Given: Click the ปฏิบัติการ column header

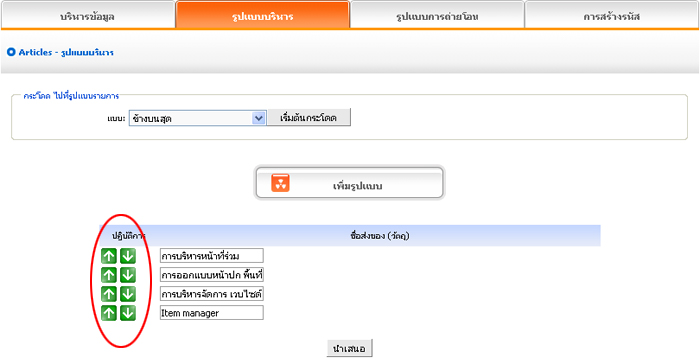Looking at the screenshot, I should [x=129, y=236].
